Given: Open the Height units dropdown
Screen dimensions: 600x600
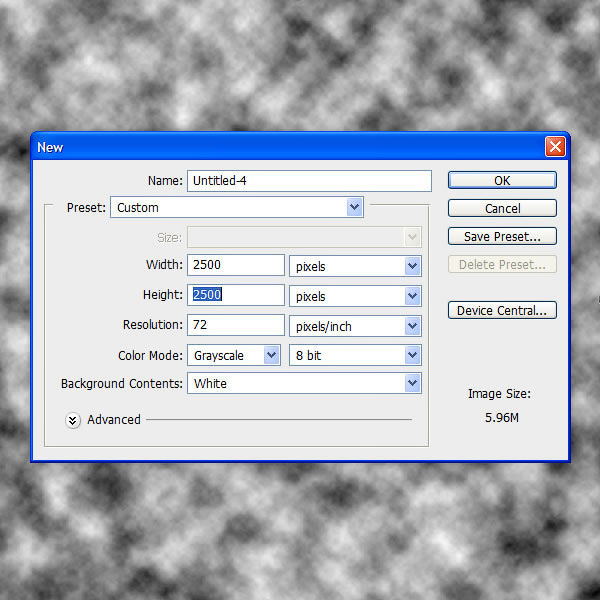Looking at the screenshot, I should [355, 296].
